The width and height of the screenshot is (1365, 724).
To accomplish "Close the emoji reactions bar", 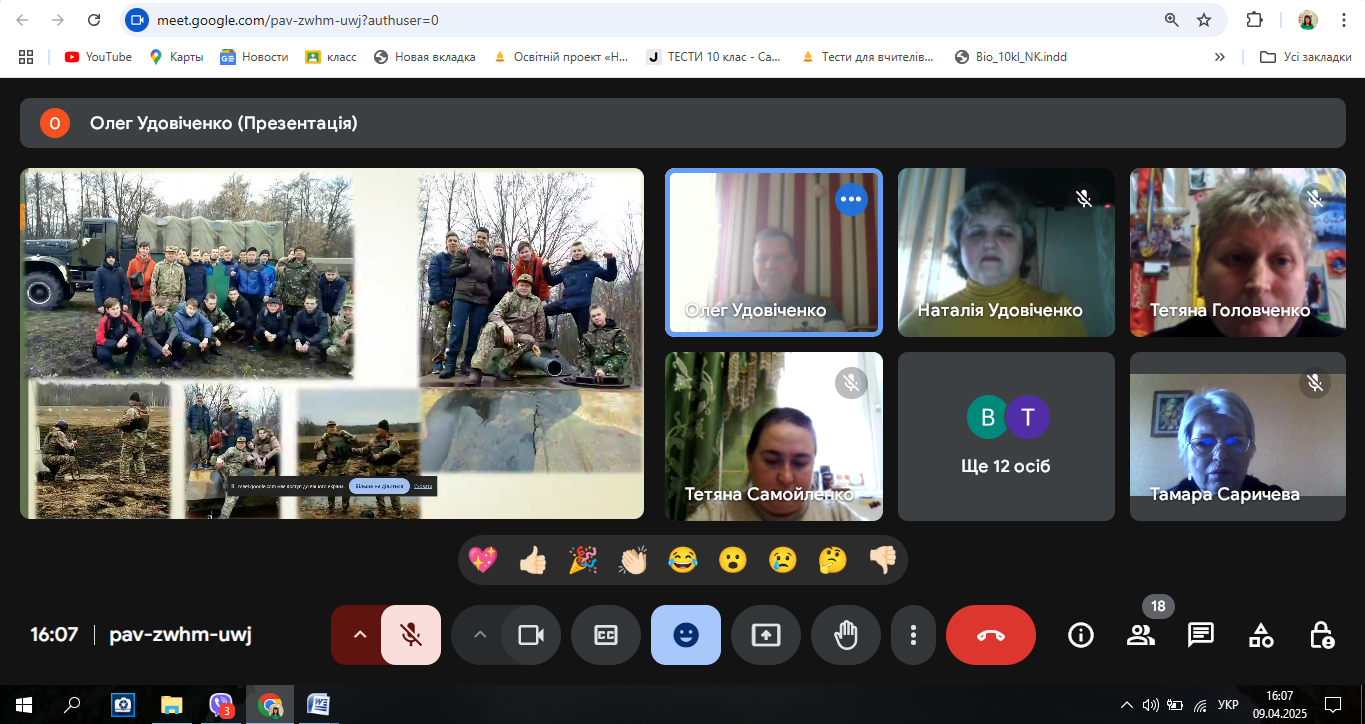I will (x=686, y=635).
